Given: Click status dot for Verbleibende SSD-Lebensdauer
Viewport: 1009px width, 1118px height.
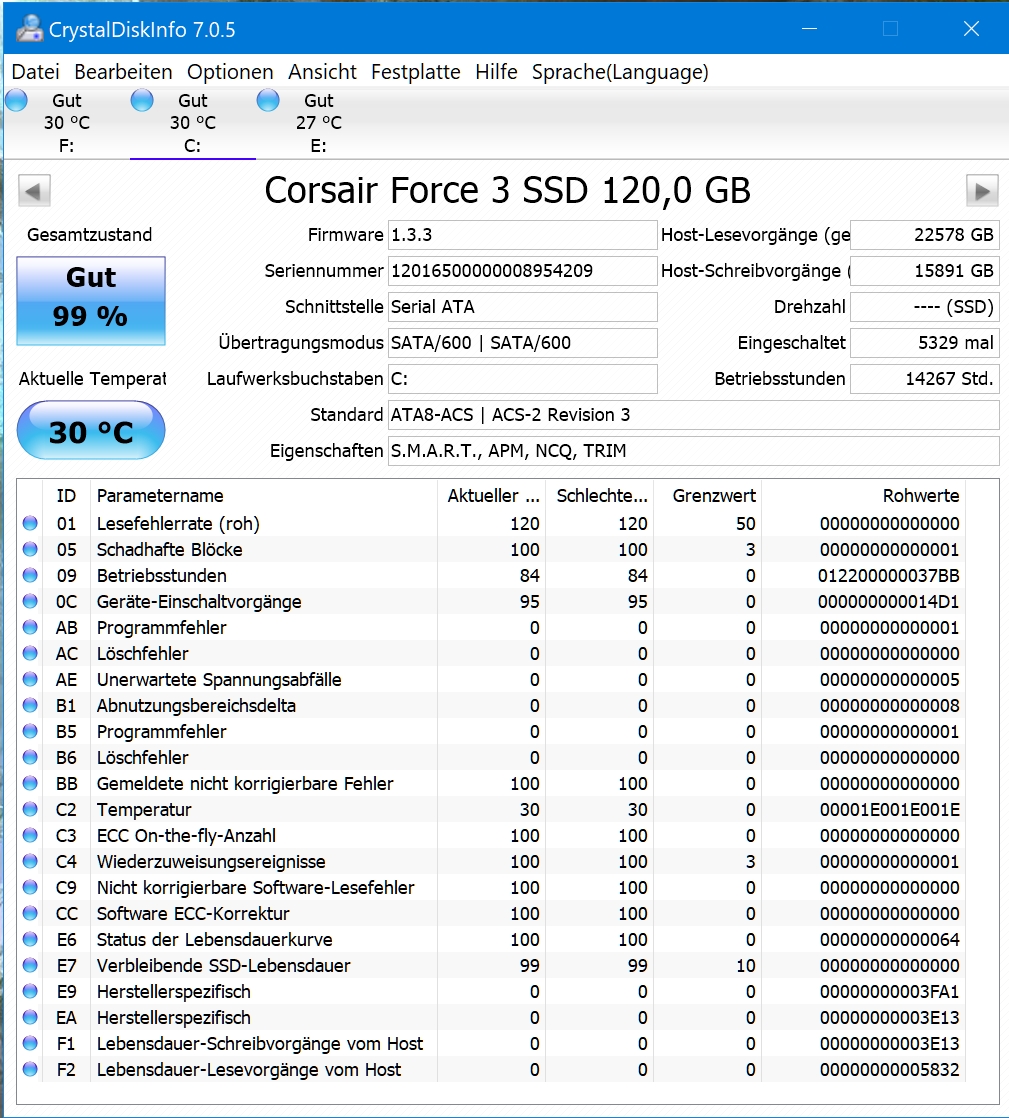Looking at the screenshot, I should click(30, 965).
